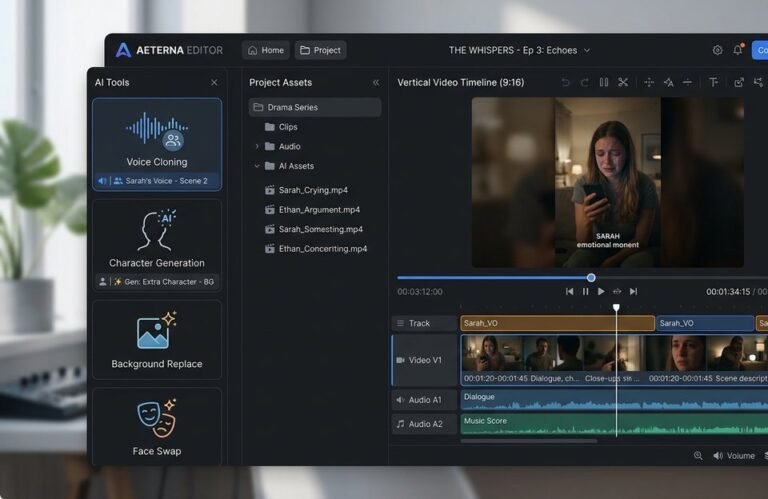The height and width of the screenshot is (499, 768).
Task: Skip to next clip
Action: 633,291
